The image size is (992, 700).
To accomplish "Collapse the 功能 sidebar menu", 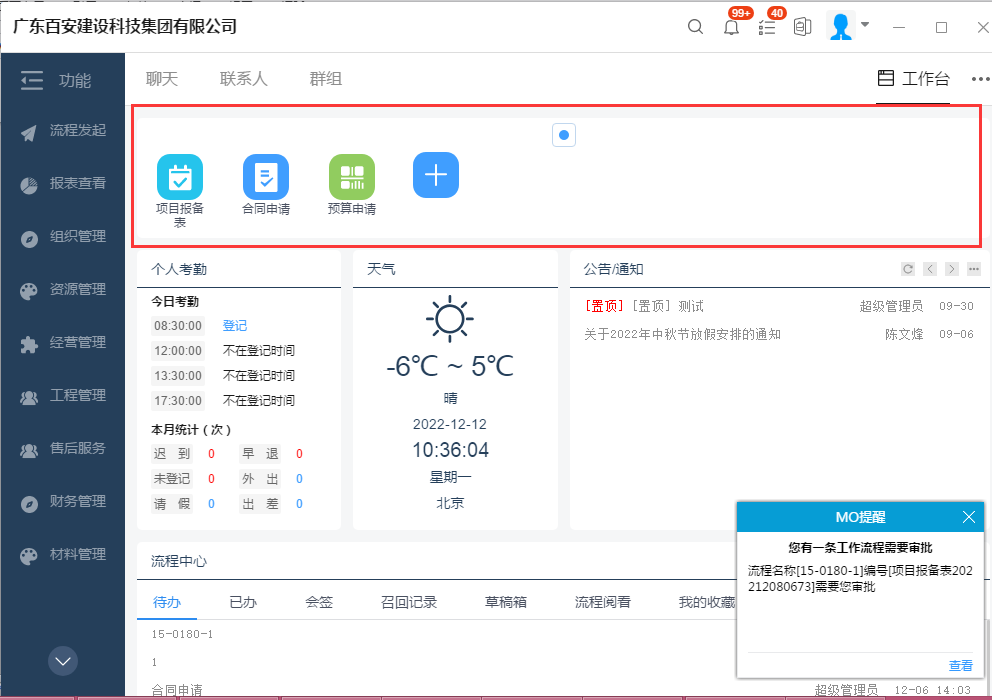I will pos(32,80).
